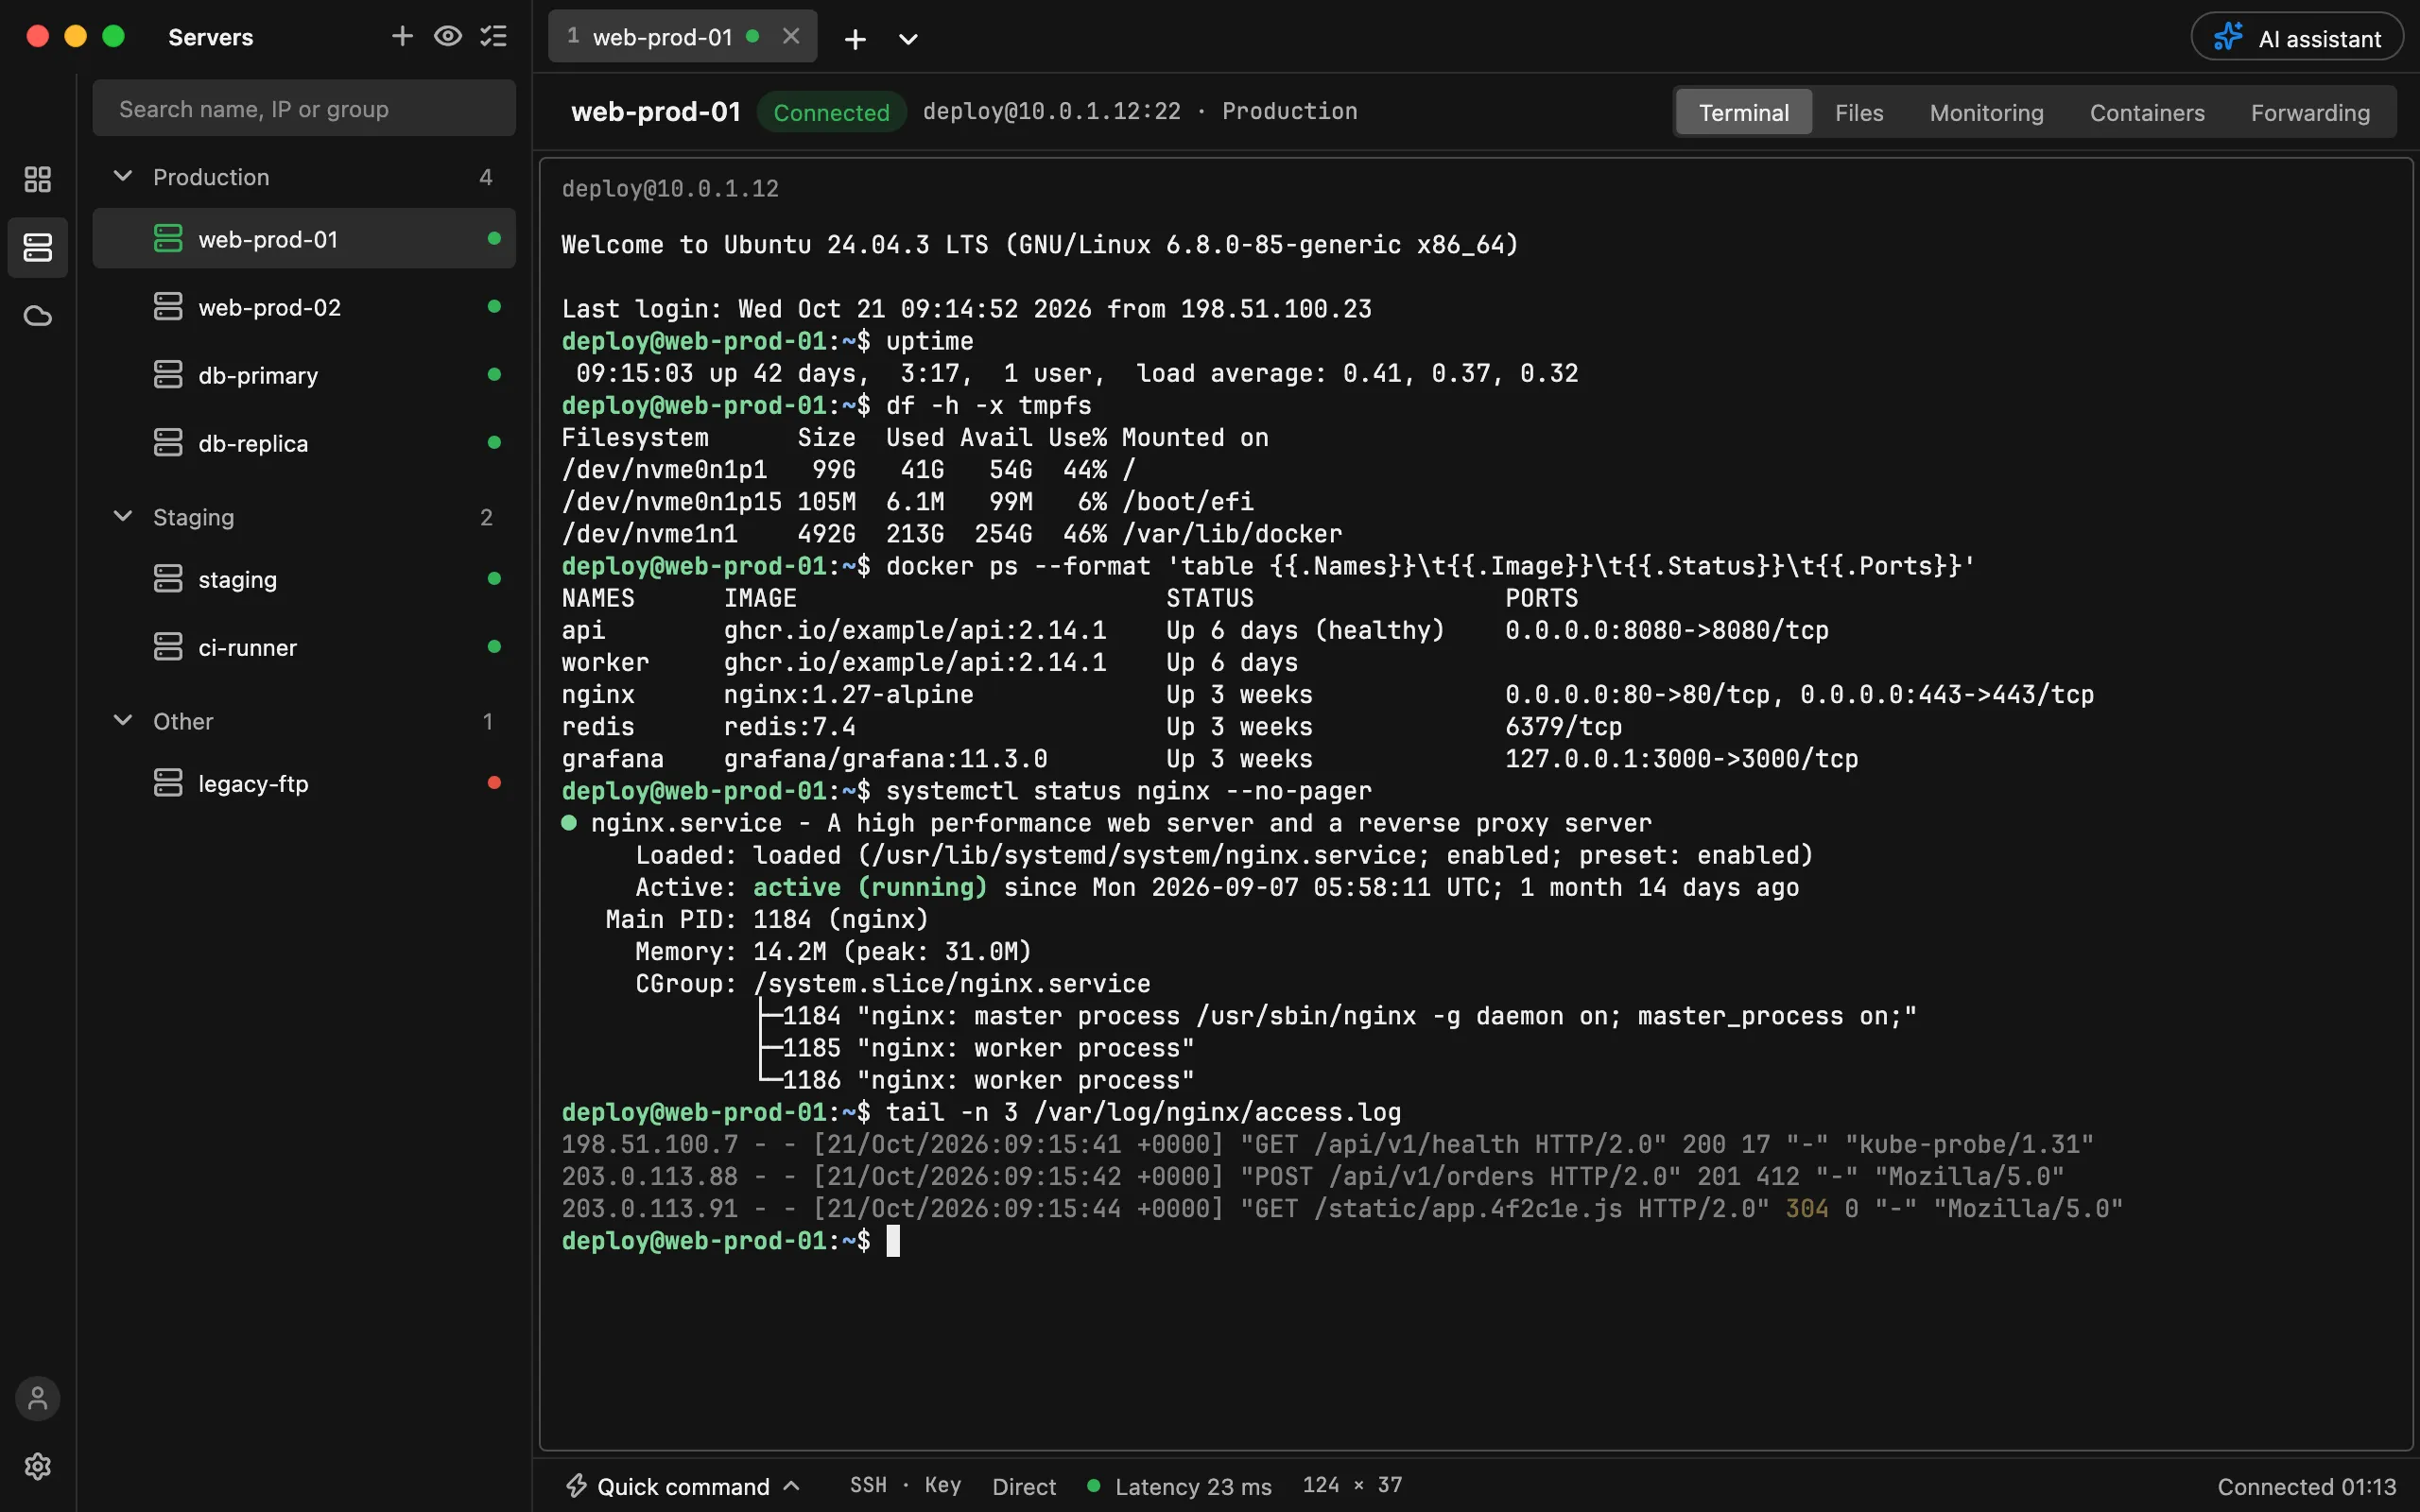Open the user account icon
The image size is (2420, 1512).
point(38,1398)
